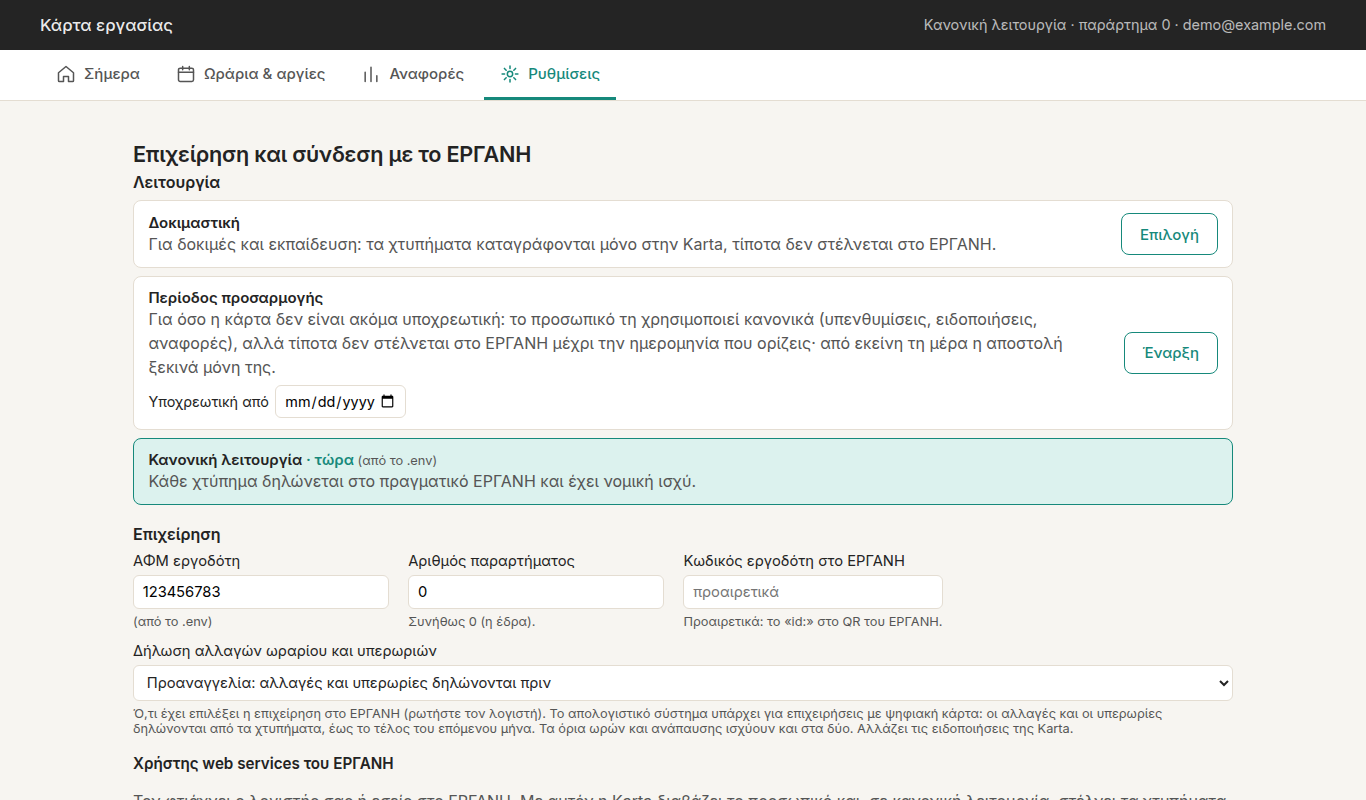Click the hint Συνήθως 0 (η έδρα).
Screen dimensions: 1366x800
coord(472,622)
